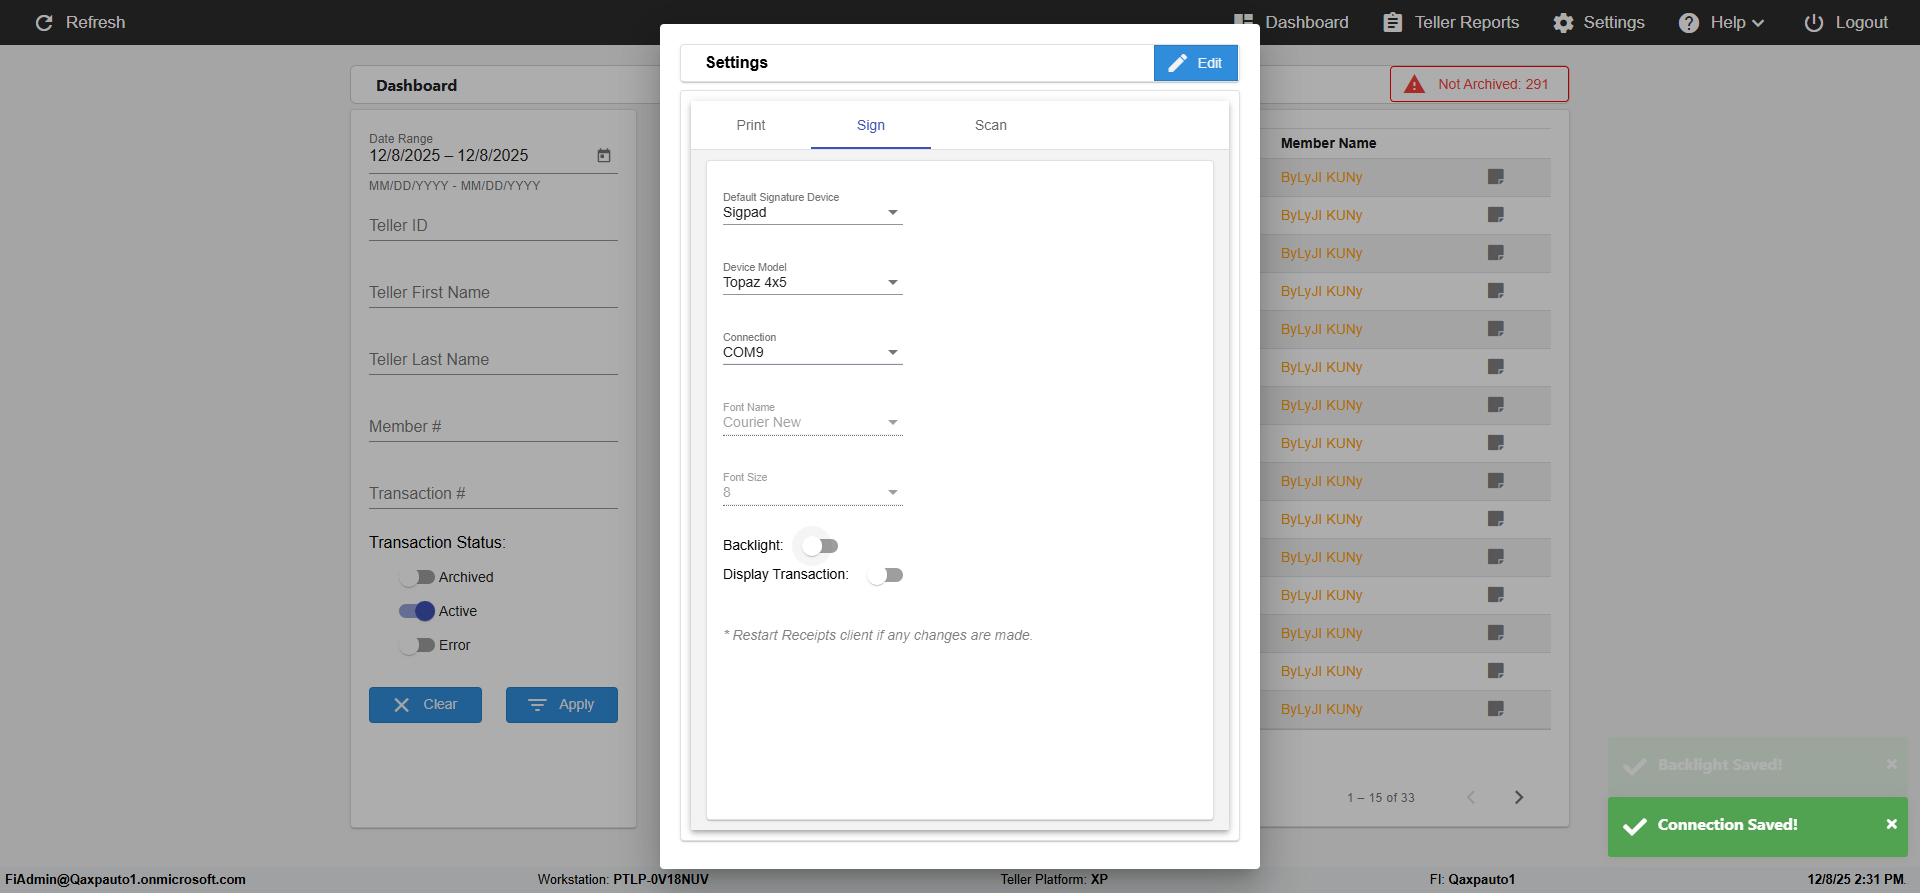Click the Transaction # input field
The height and width of the screenshot is (893, 1920).
tap(493, 493)
